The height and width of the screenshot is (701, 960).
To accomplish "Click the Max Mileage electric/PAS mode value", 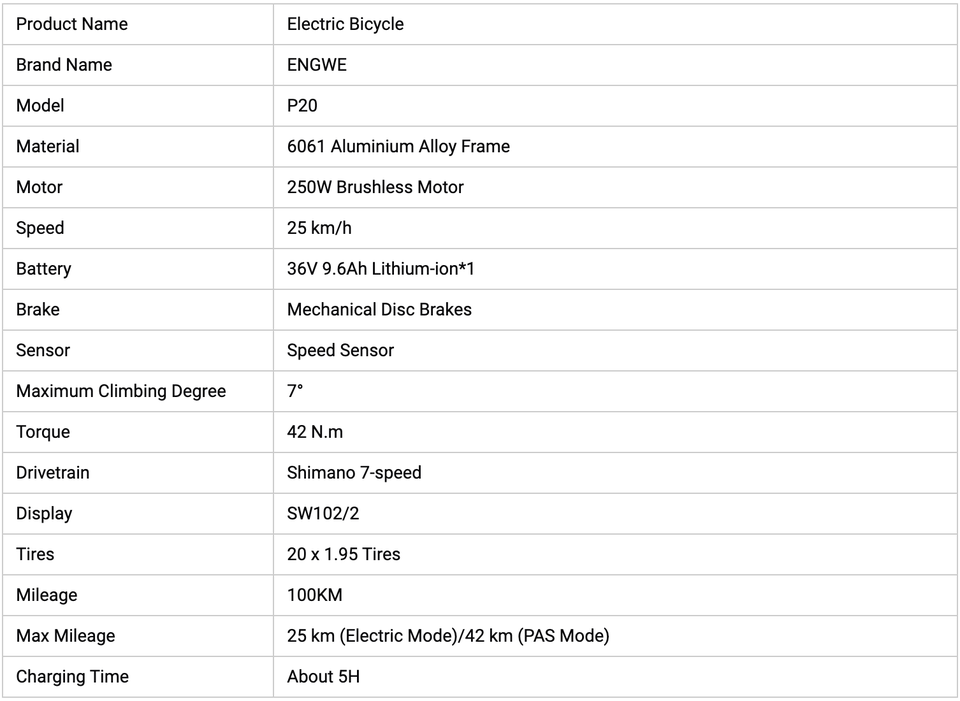I will [448, 636].
